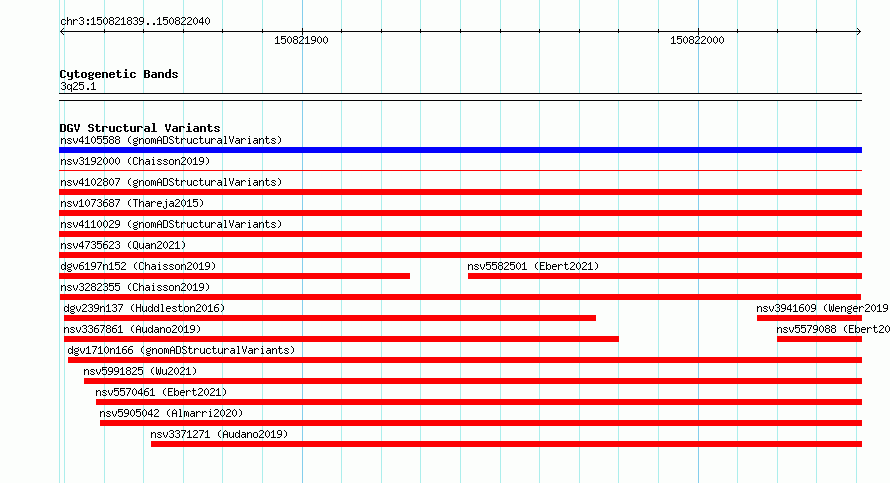Select the nsv4735623 (Quan2021) label

123,245
